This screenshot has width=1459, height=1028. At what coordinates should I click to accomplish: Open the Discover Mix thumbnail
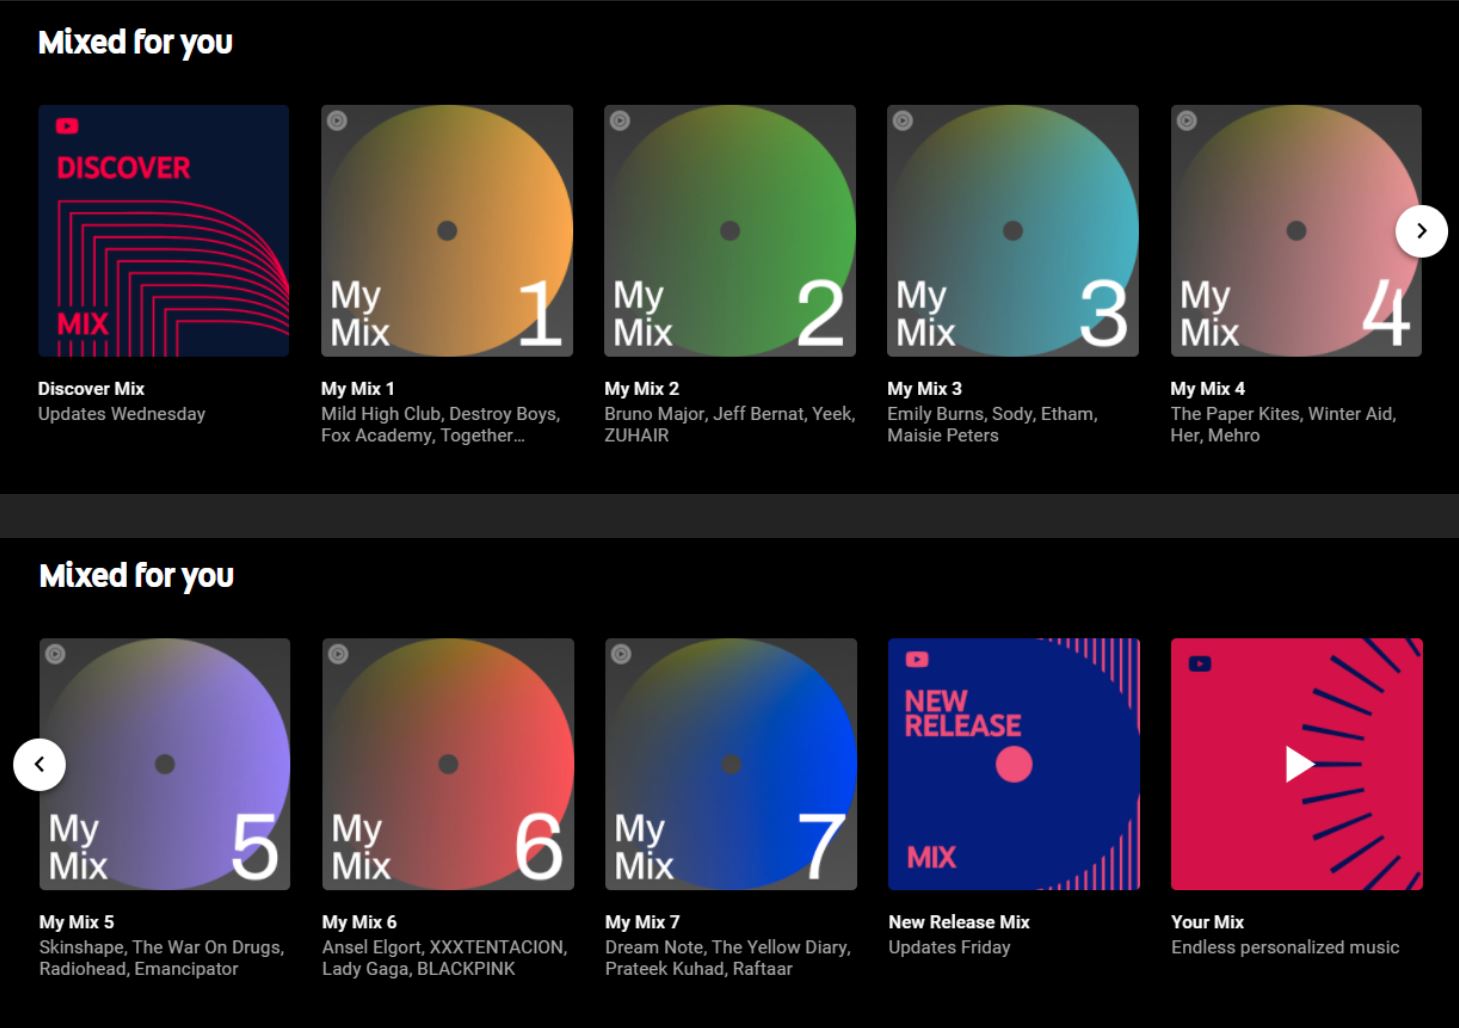click(x=163, y=231)
